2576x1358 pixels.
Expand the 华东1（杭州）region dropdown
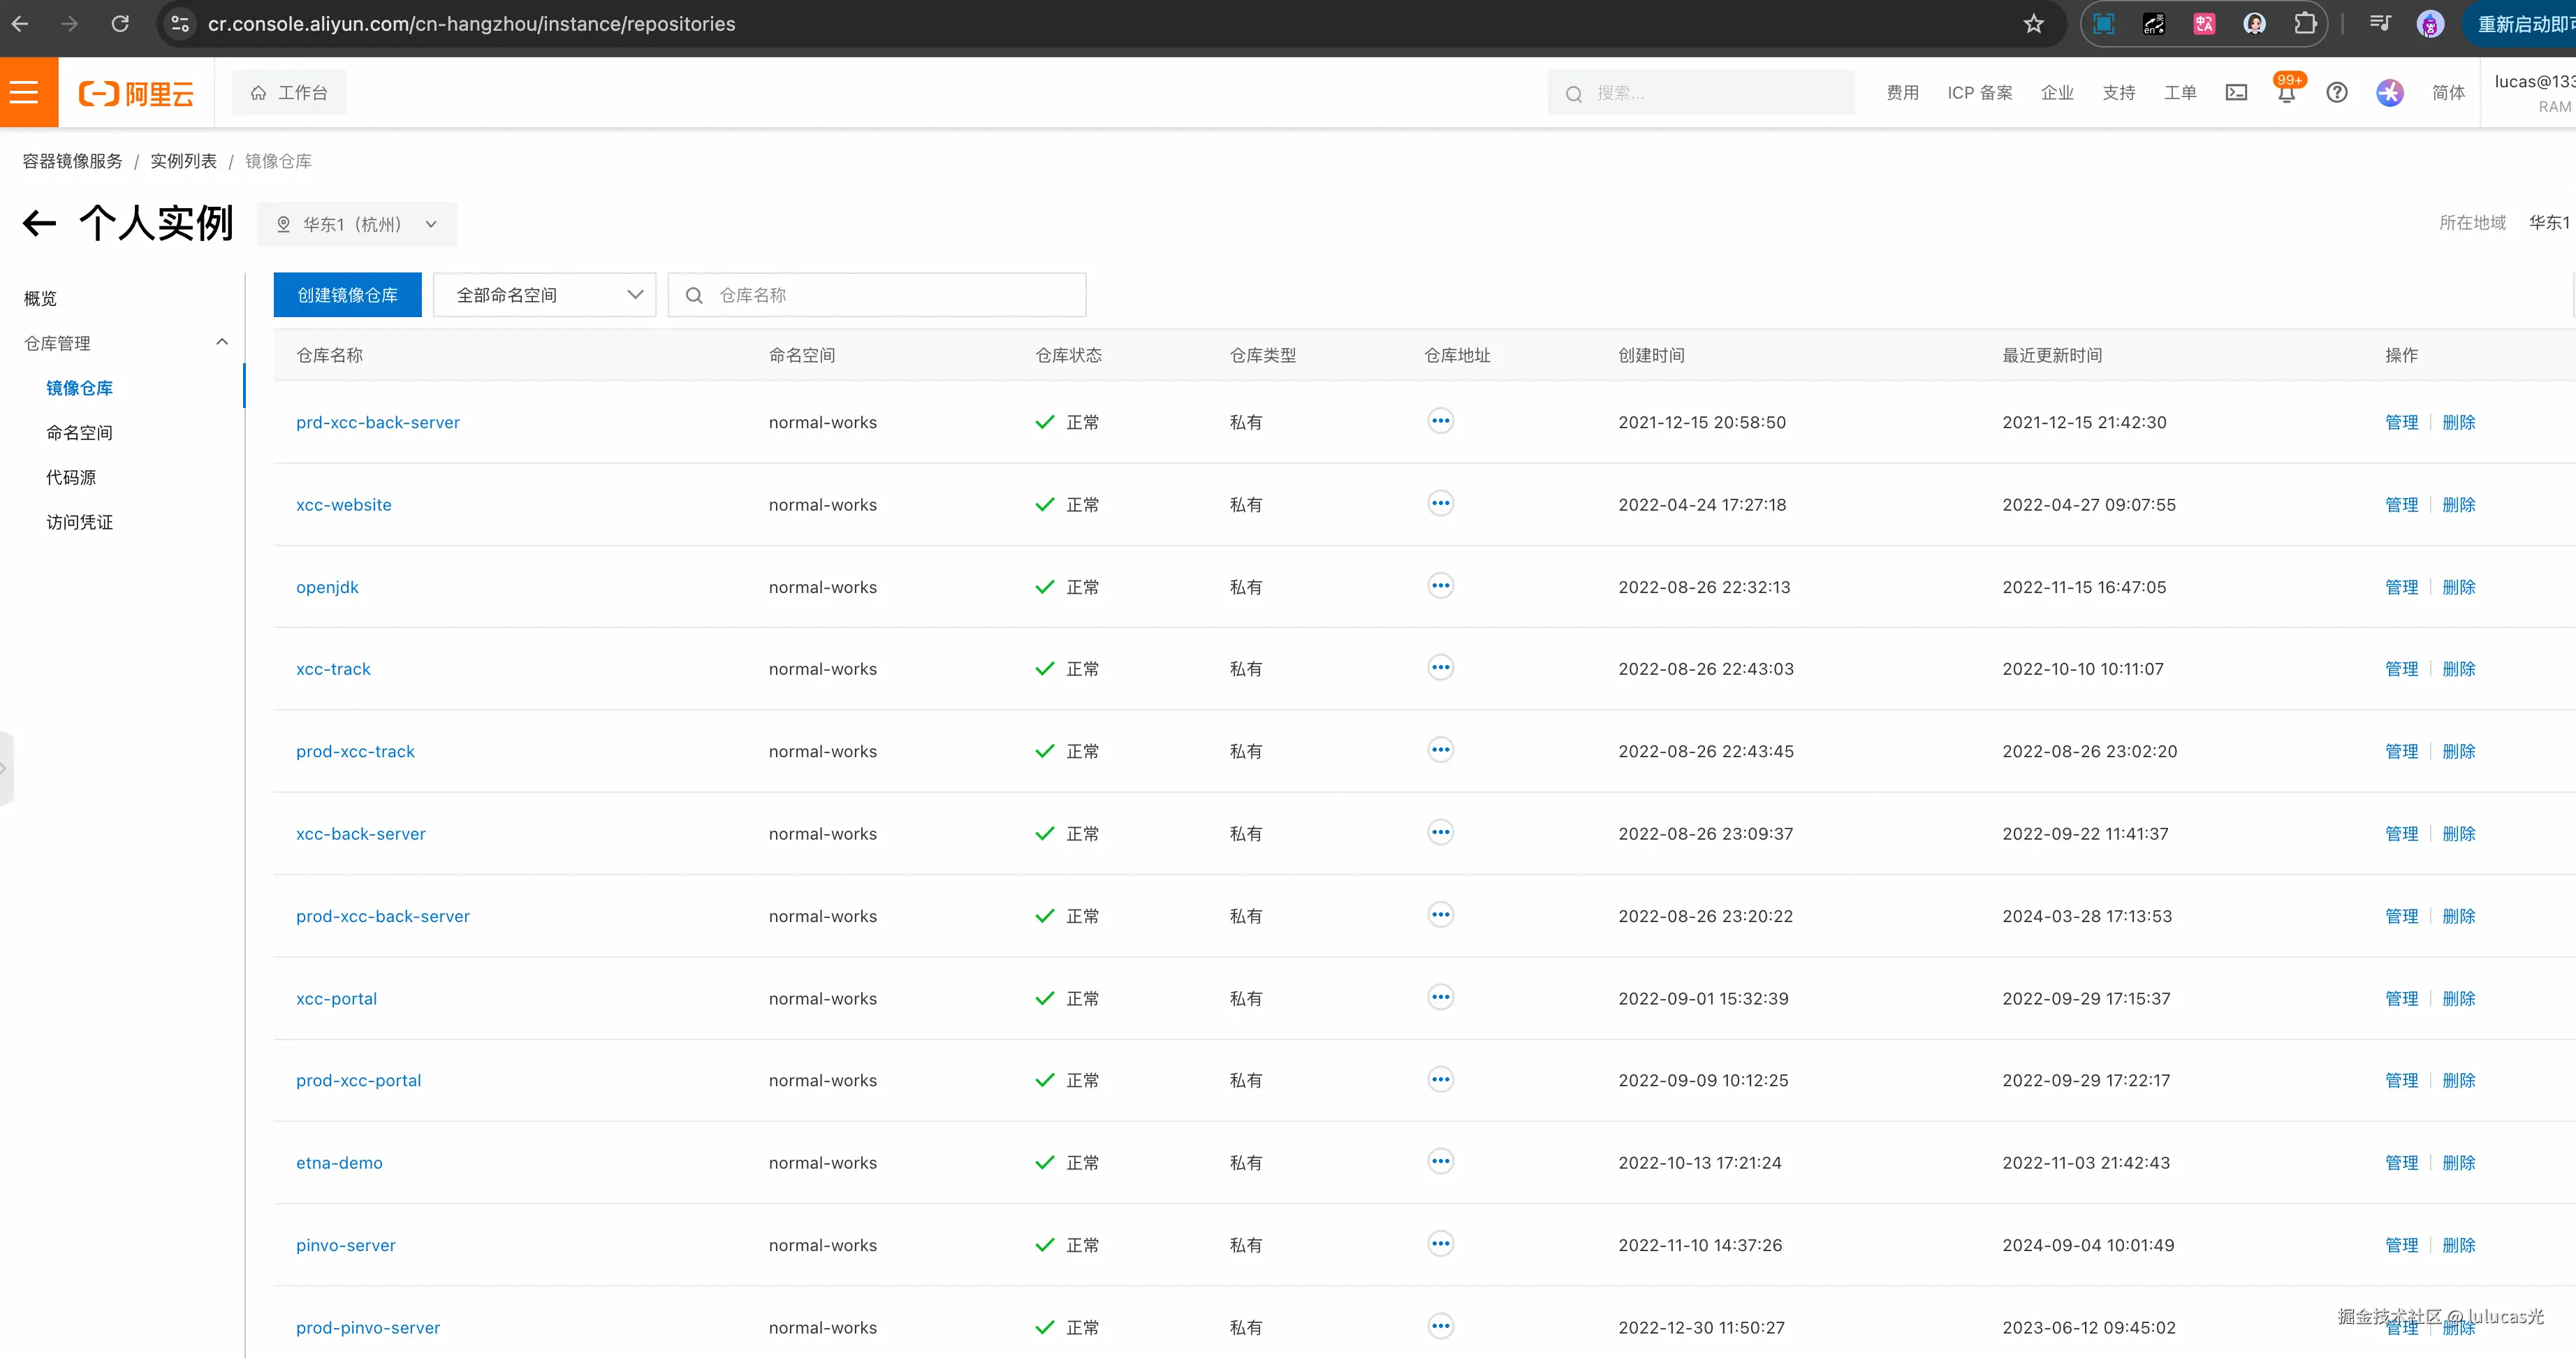pos(357,225)
